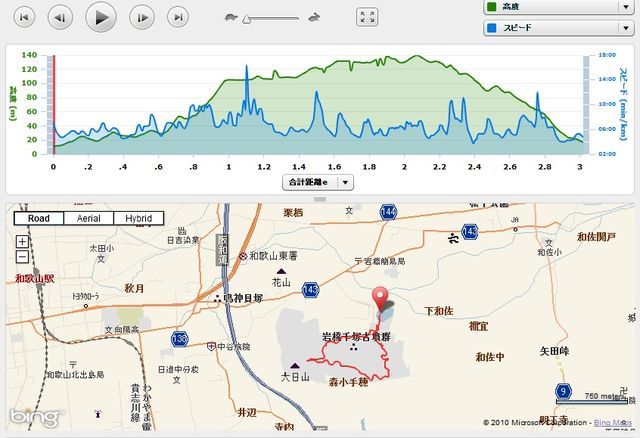640x438 pixels.
Task: Click the turtle slow-speed icon
Action: pyautogui.click(x=231, y=17)
